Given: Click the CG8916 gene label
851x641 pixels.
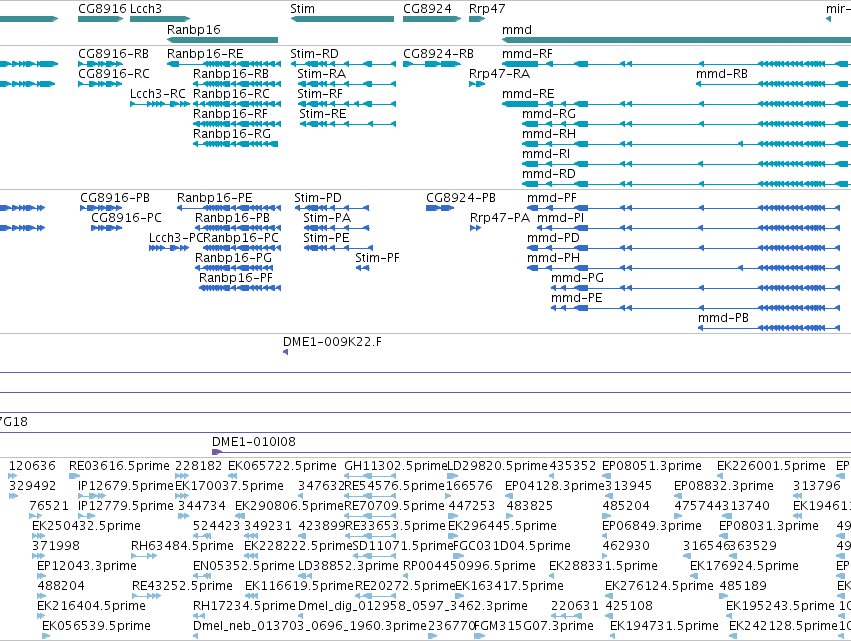Looking at the screenshot, I should [x=103, y=9].
